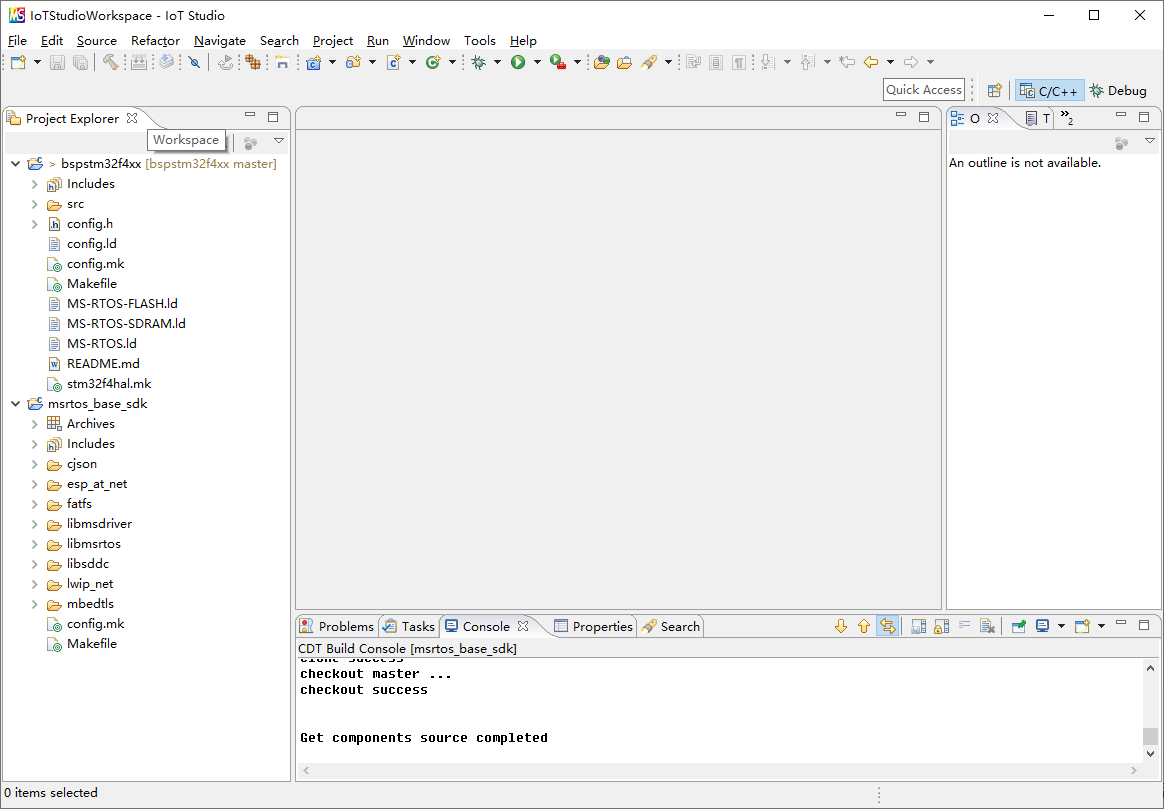Show hidden views via chevron in Outline panel
The height and width of the screenshot is (809, 1164).
pyautogui.click(x=1067, y=117)
